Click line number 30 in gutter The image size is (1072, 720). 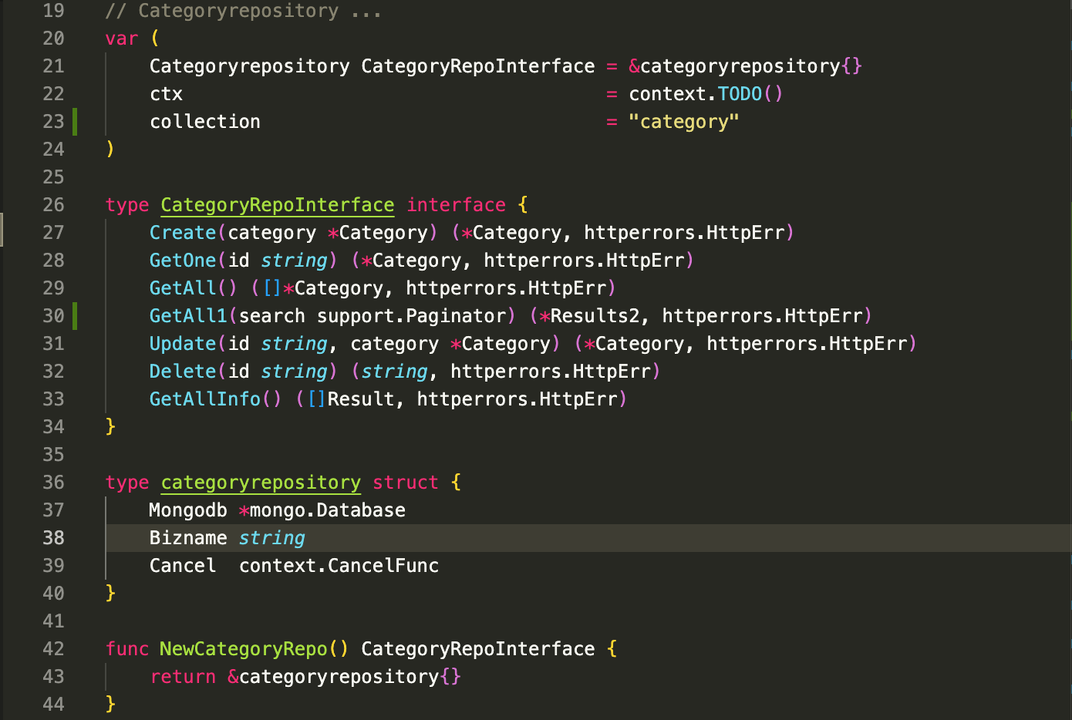click(53, 316)
